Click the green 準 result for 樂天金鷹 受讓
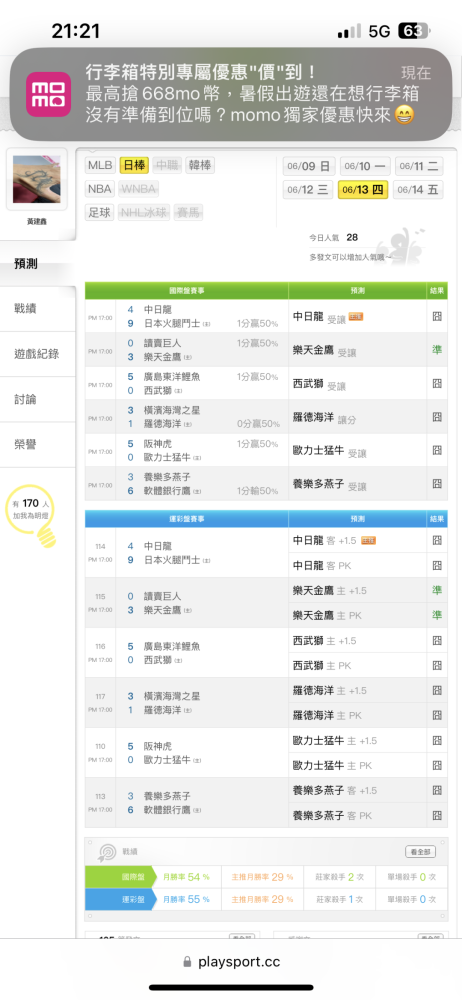This screenshot has width=462, height=1000. (437, 350)
